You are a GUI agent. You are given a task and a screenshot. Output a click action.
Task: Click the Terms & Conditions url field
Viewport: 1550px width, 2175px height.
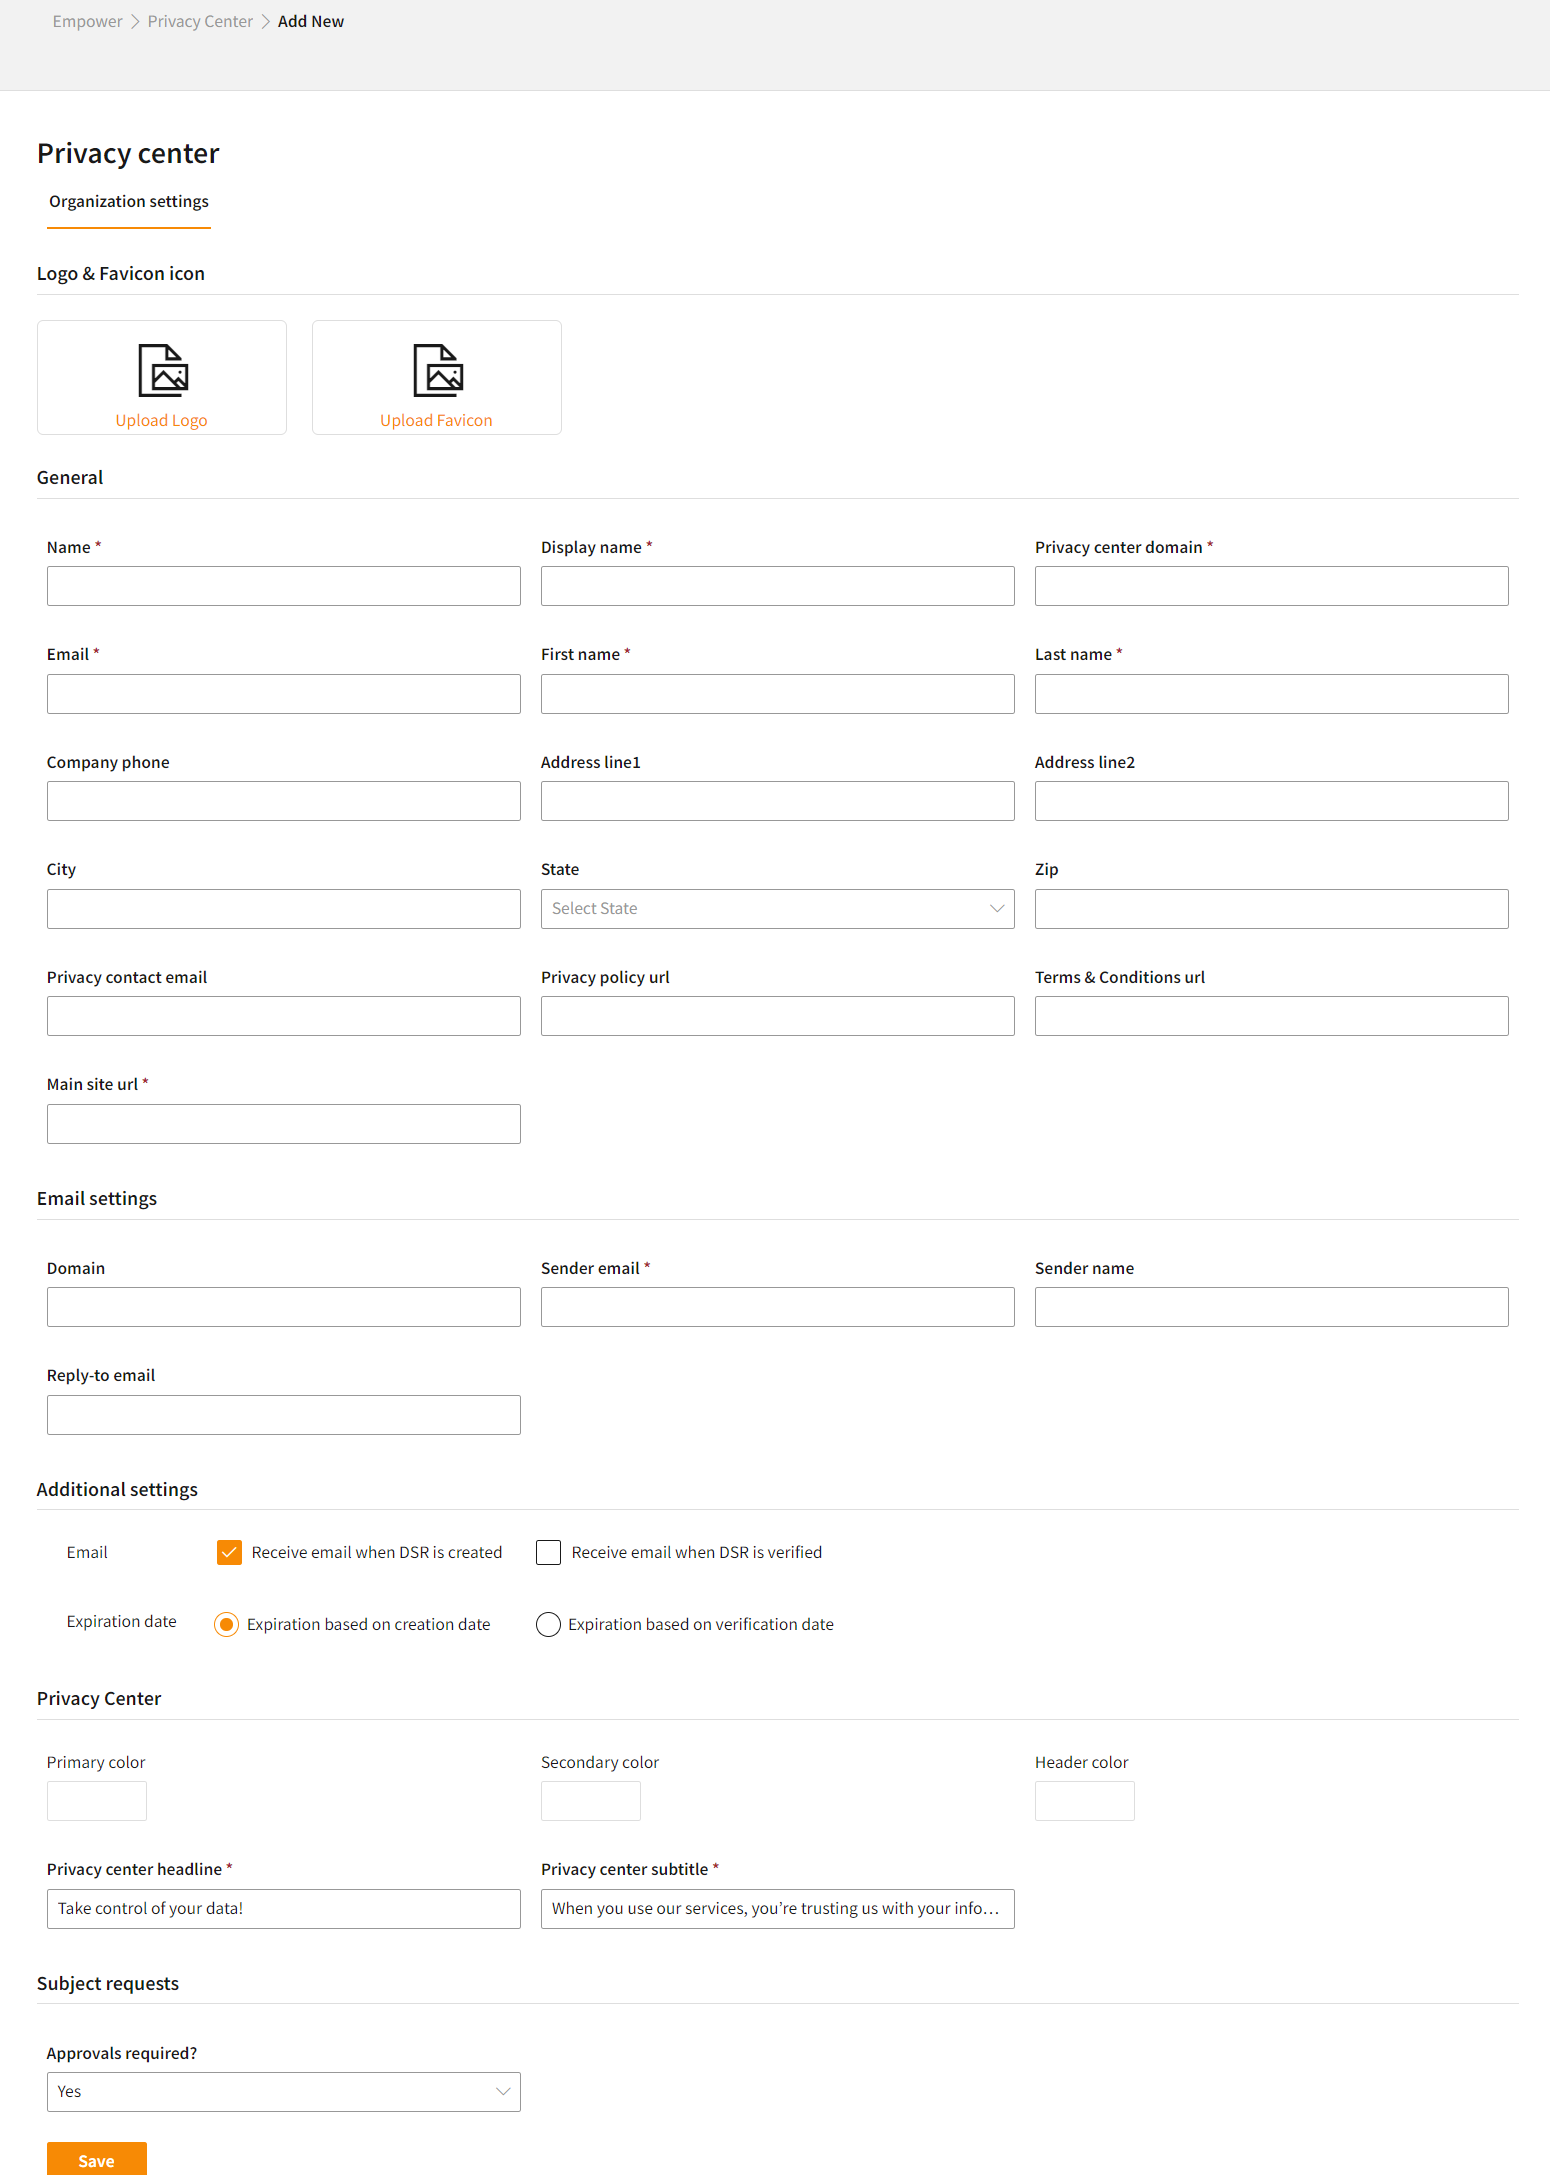click(1271, 1016)
